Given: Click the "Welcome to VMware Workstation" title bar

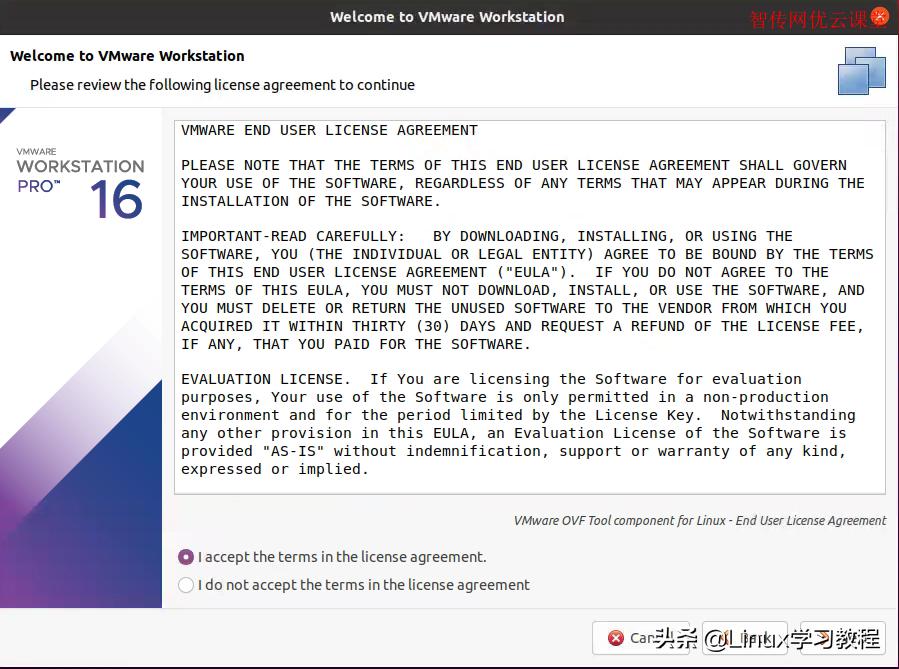Looking at the screenshot, I should [x=447, y=16].
